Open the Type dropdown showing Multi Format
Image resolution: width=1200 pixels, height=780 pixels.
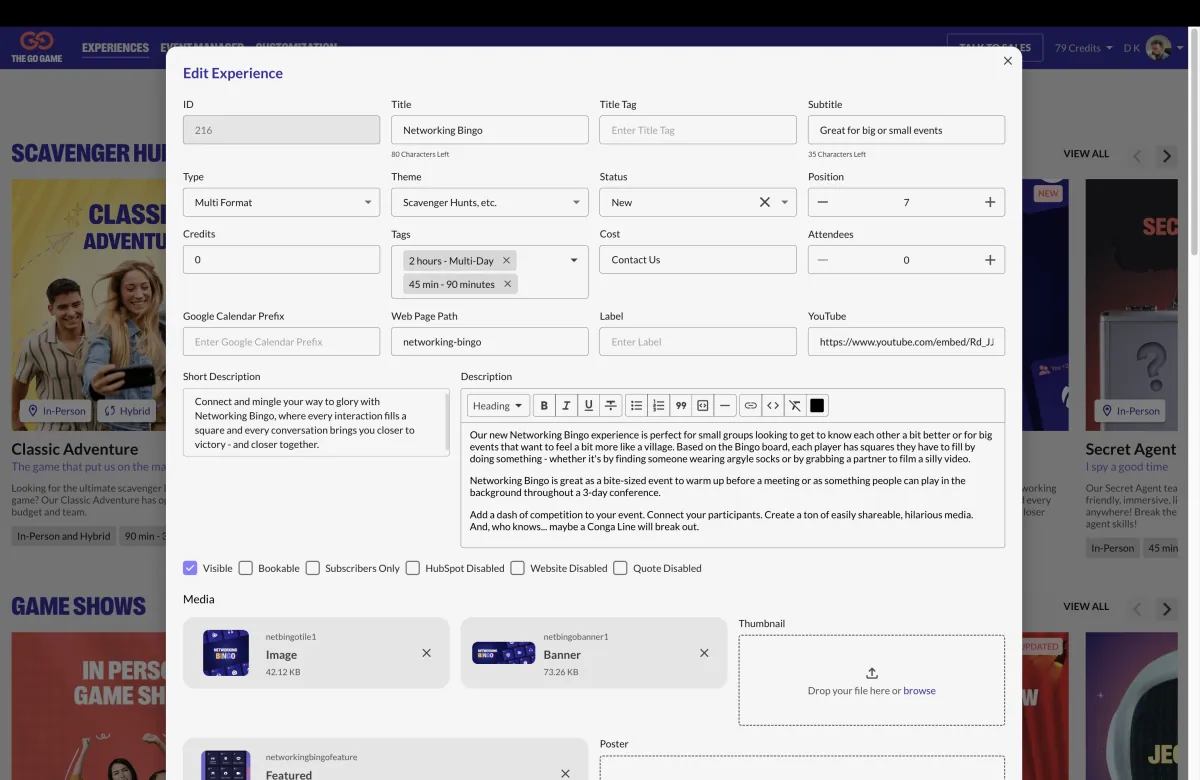coord(281,202)
